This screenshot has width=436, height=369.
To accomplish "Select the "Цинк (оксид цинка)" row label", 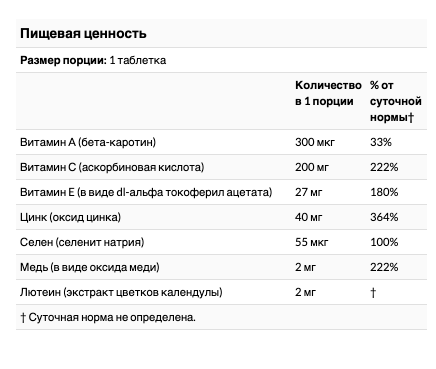I will click(70, 217).
